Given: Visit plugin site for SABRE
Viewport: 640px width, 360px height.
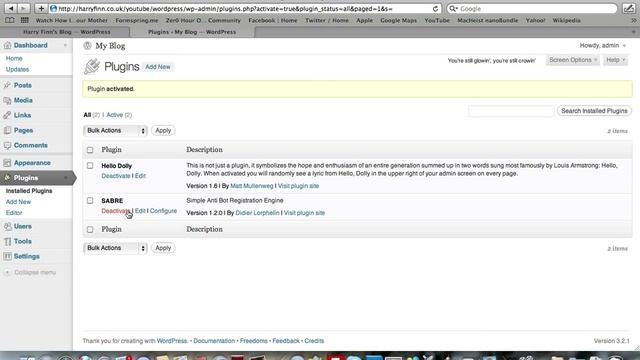Looking at the screenshot, I should point(304,213).
